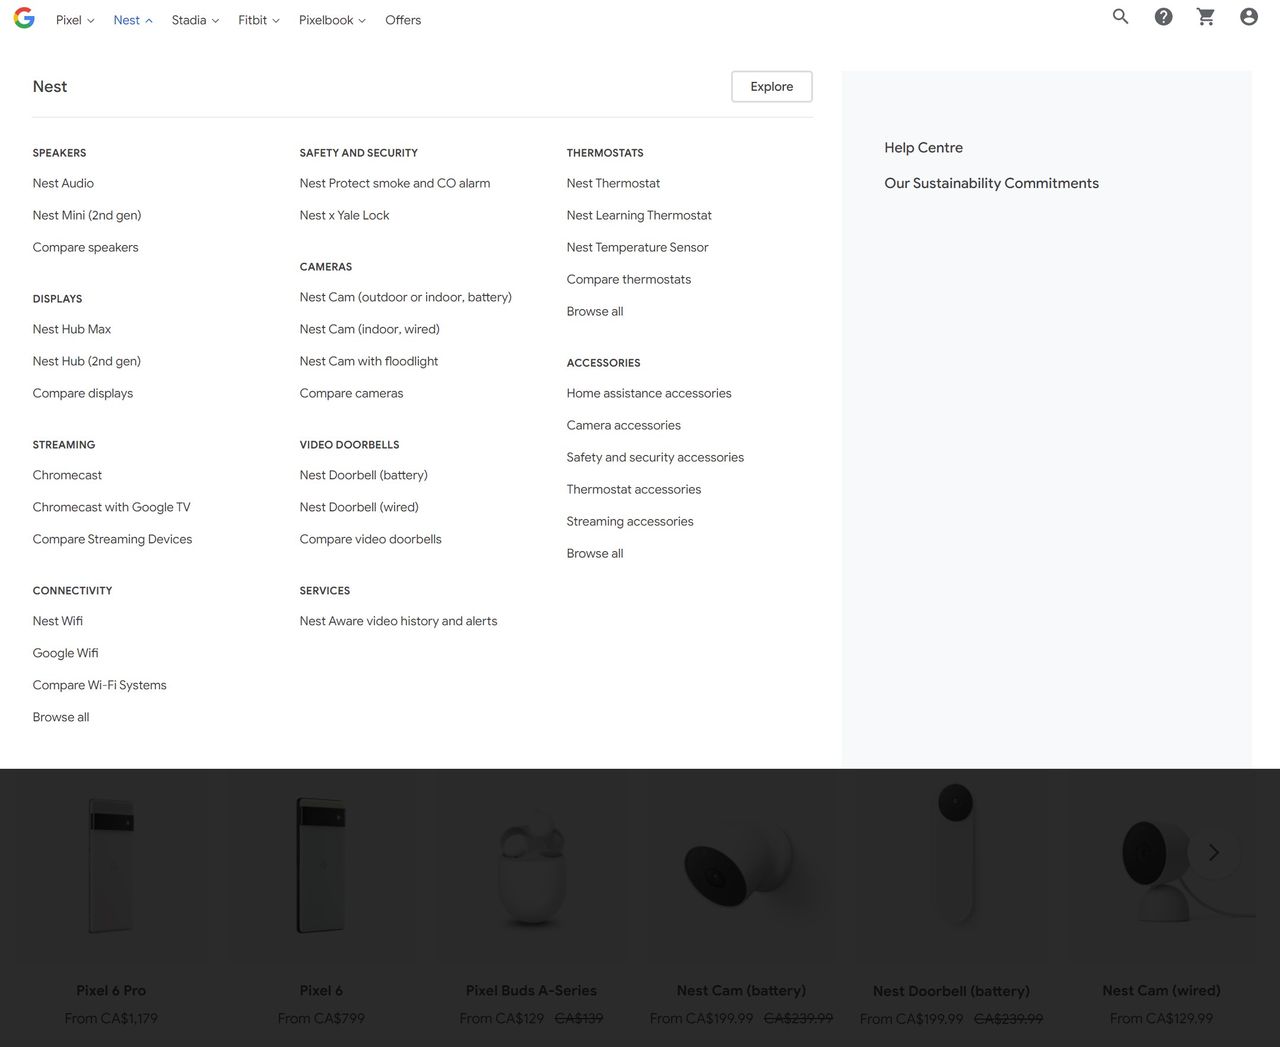1280x1047 pixels.
Task: Open Our Sustainability Commitments link
Action: 991,183
